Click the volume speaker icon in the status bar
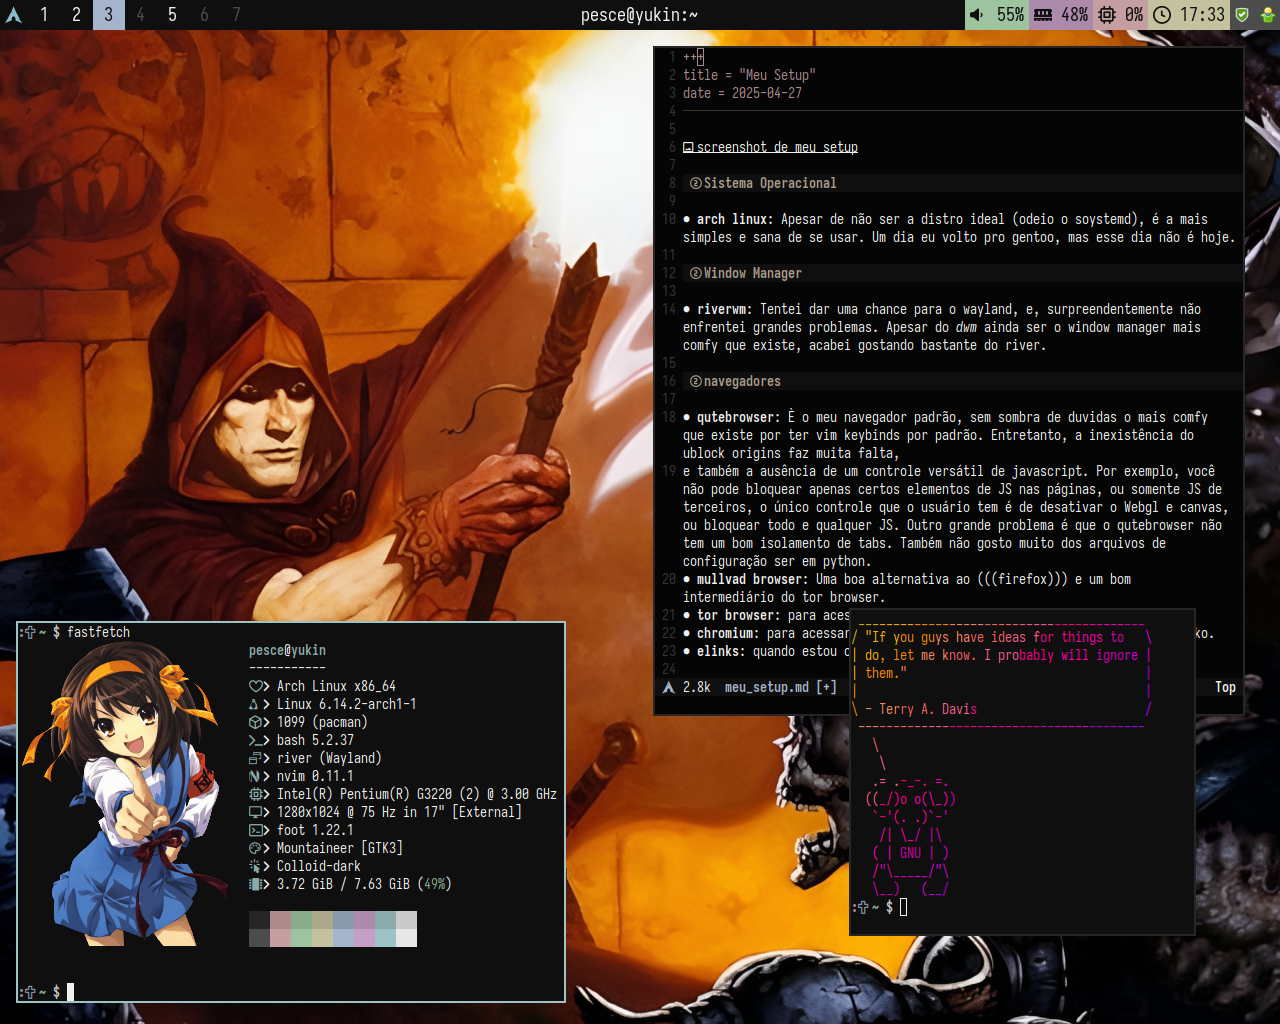Viewport: 1280px width, 1024px height. coord(977,15)
